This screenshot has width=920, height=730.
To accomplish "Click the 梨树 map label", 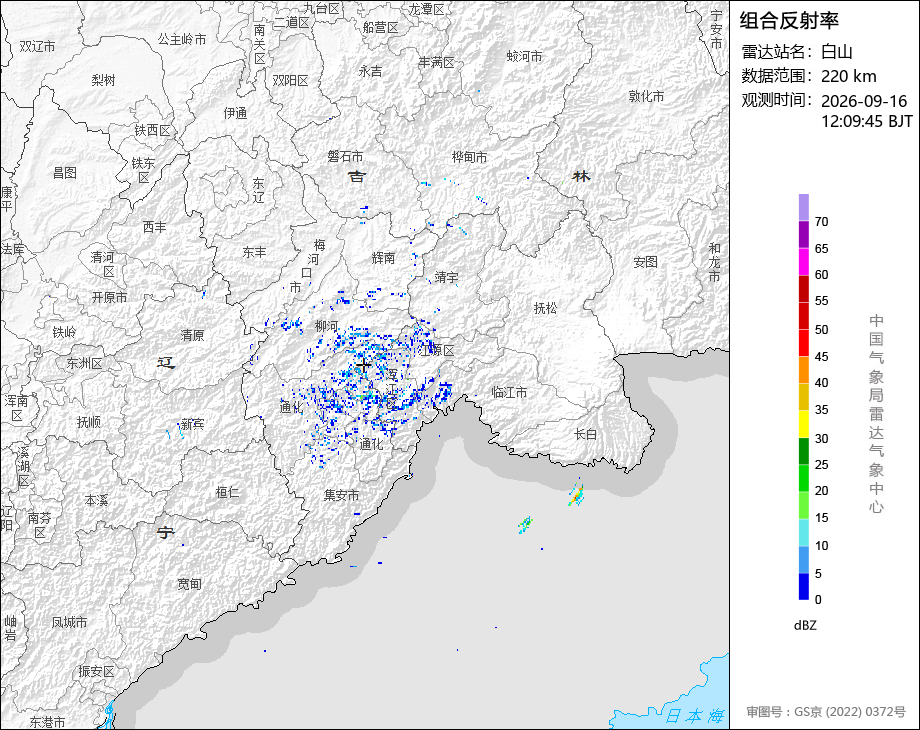I will (103, 80).
